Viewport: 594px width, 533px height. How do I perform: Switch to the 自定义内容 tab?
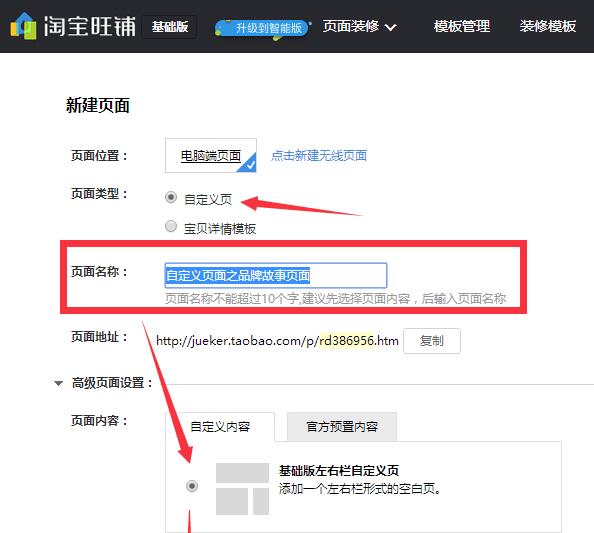[220, 427]
